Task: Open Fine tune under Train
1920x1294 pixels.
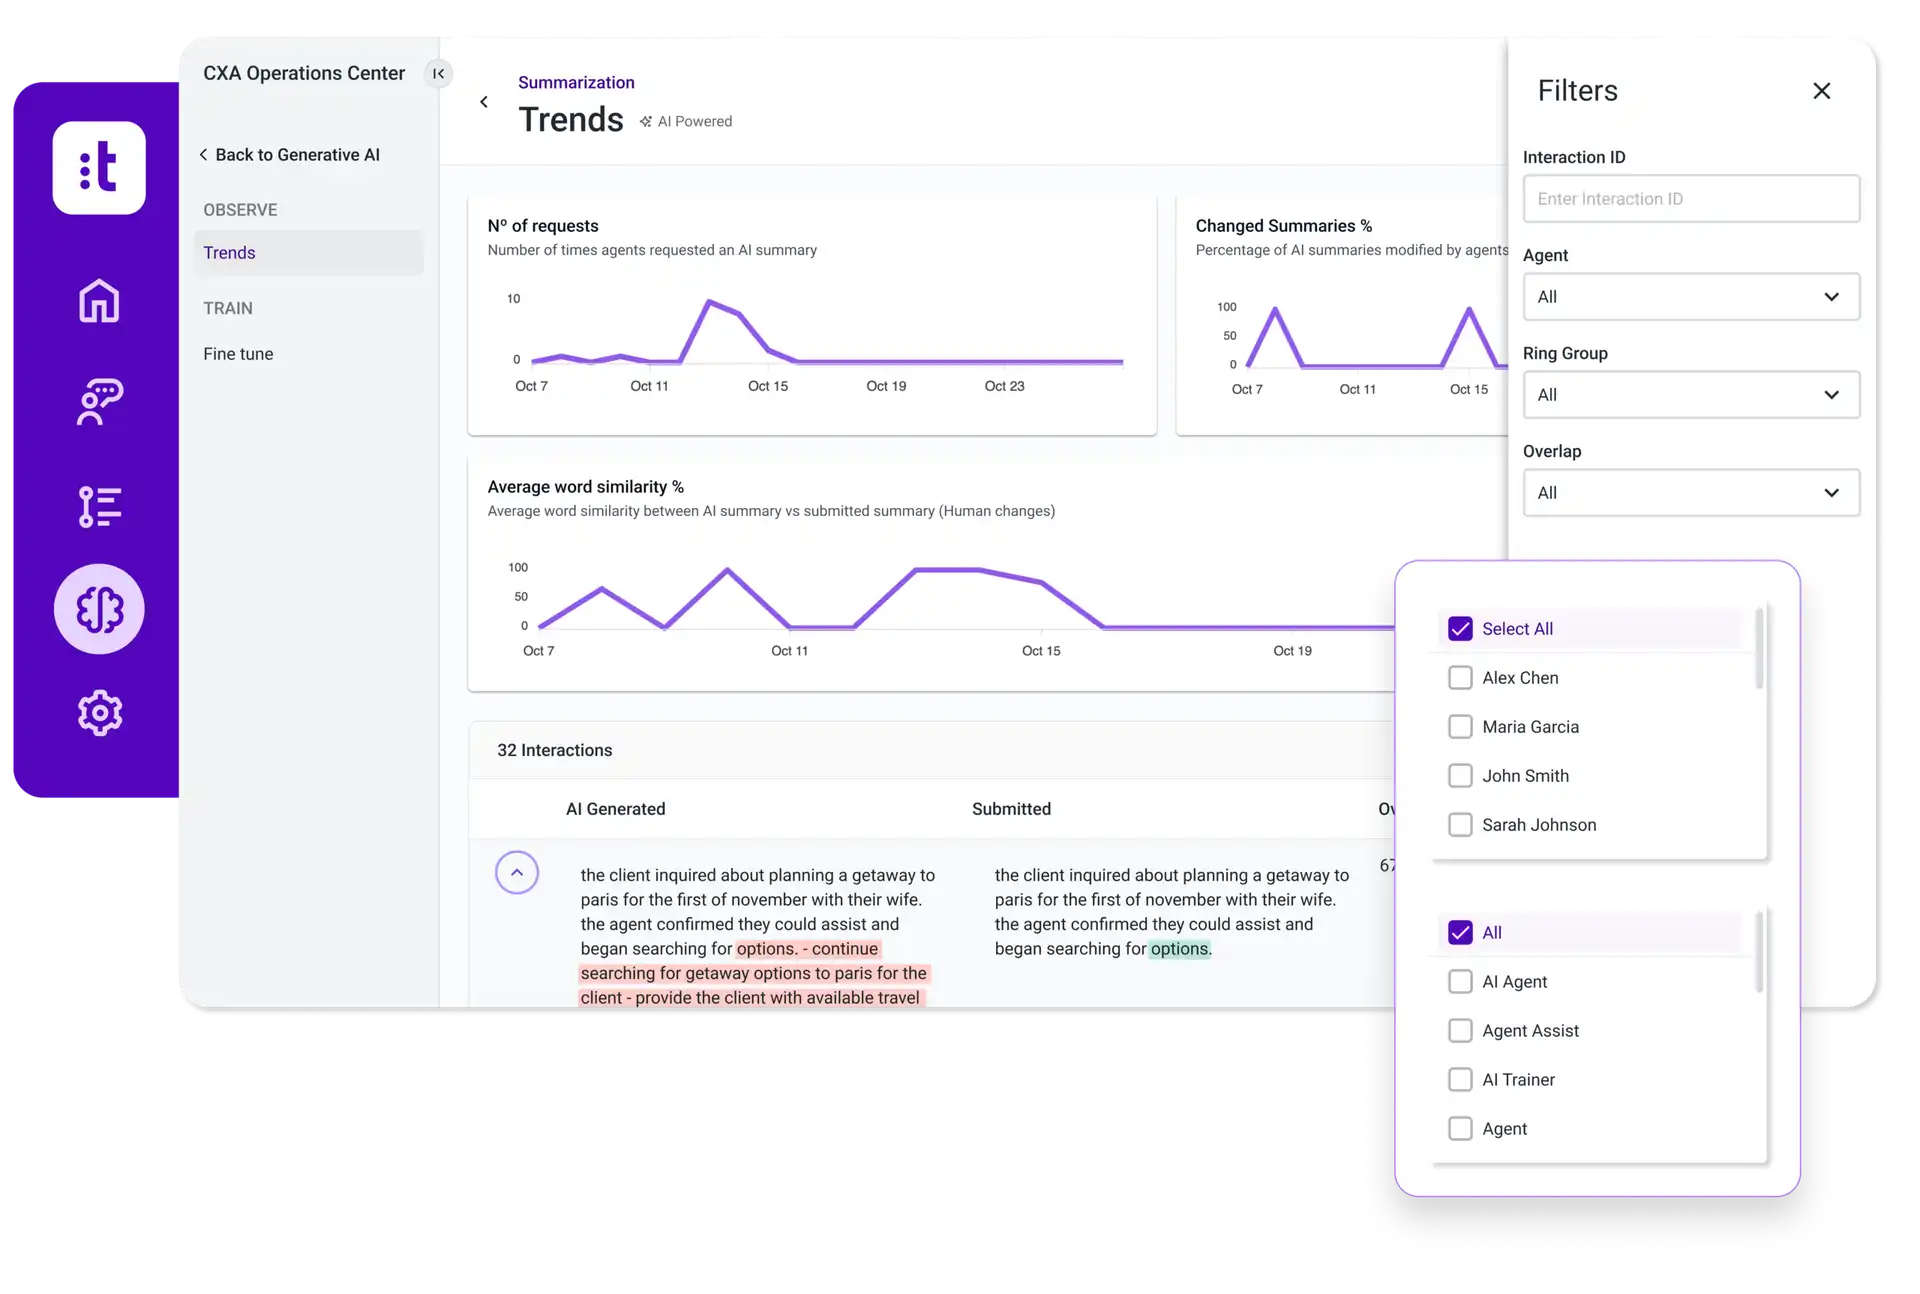Action: [x=238, y=353]
